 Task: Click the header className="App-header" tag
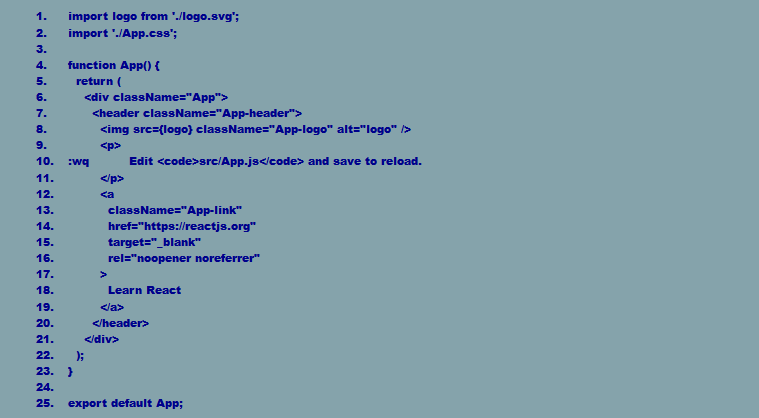point(197,113)
